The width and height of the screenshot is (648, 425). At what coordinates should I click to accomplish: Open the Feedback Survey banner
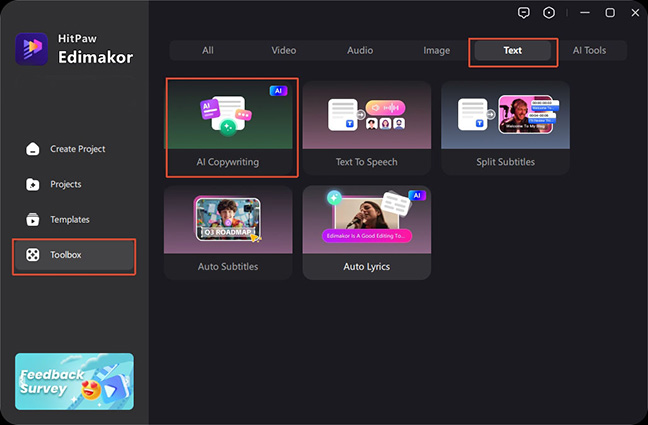[74, 382]
